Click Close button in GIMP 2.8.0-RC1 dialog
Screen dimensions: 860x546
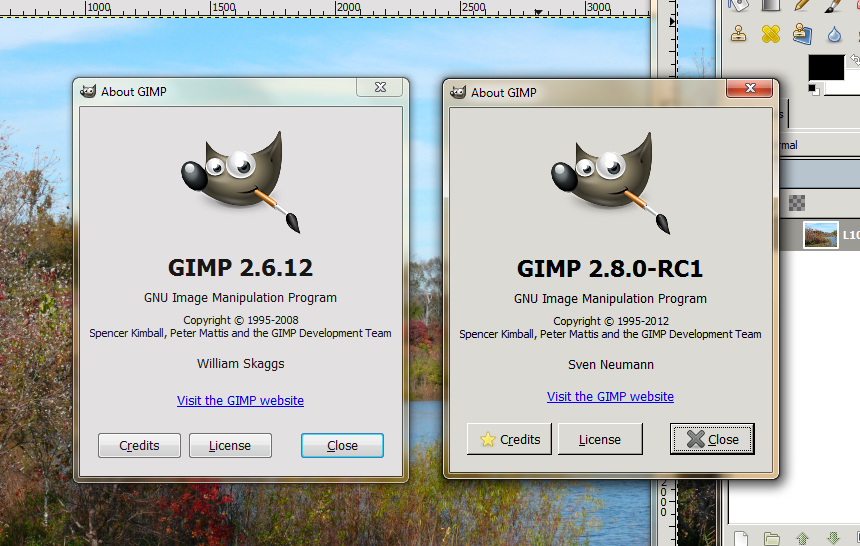click(x=712, y=439)
